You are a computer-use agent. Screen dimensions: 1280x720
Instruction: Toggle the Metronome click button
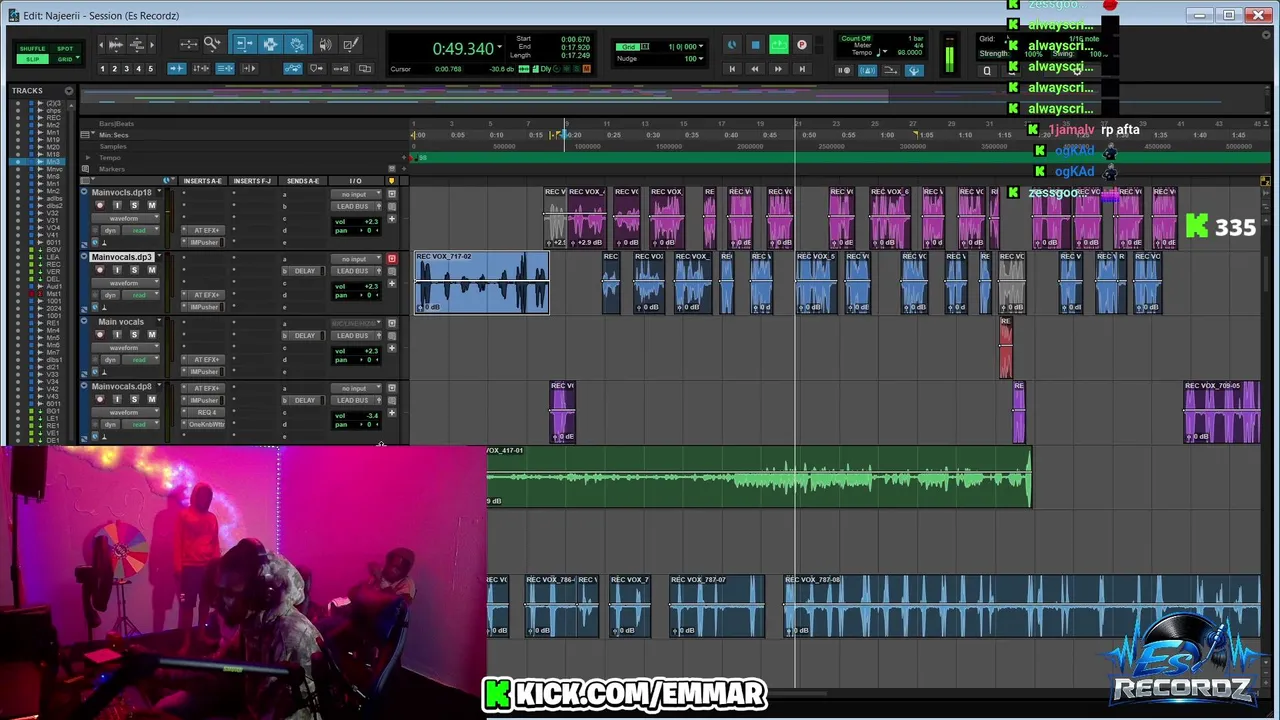[x=867, y=70]
